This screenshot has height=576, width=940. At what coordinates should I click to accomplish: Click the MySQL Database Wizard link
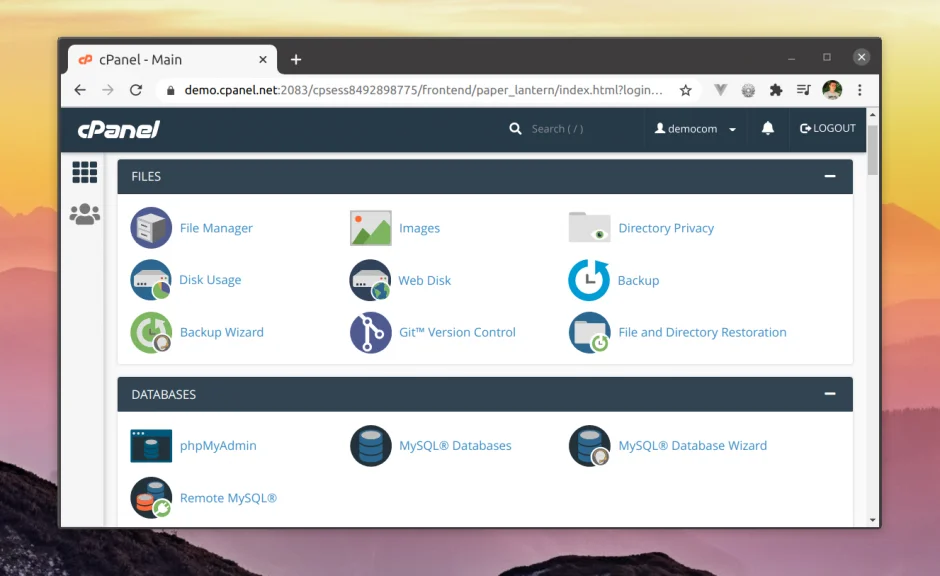coord(692,445)
